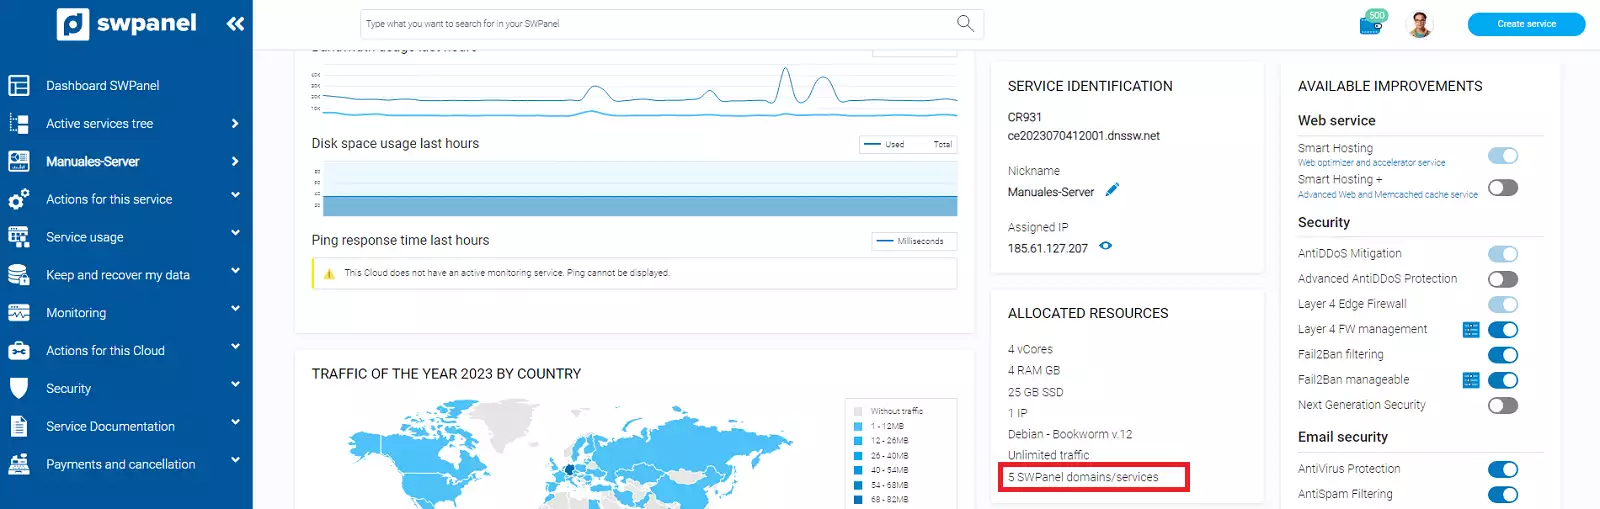Open Active services tree
The image size is (1600, 509).
(100, 124)
